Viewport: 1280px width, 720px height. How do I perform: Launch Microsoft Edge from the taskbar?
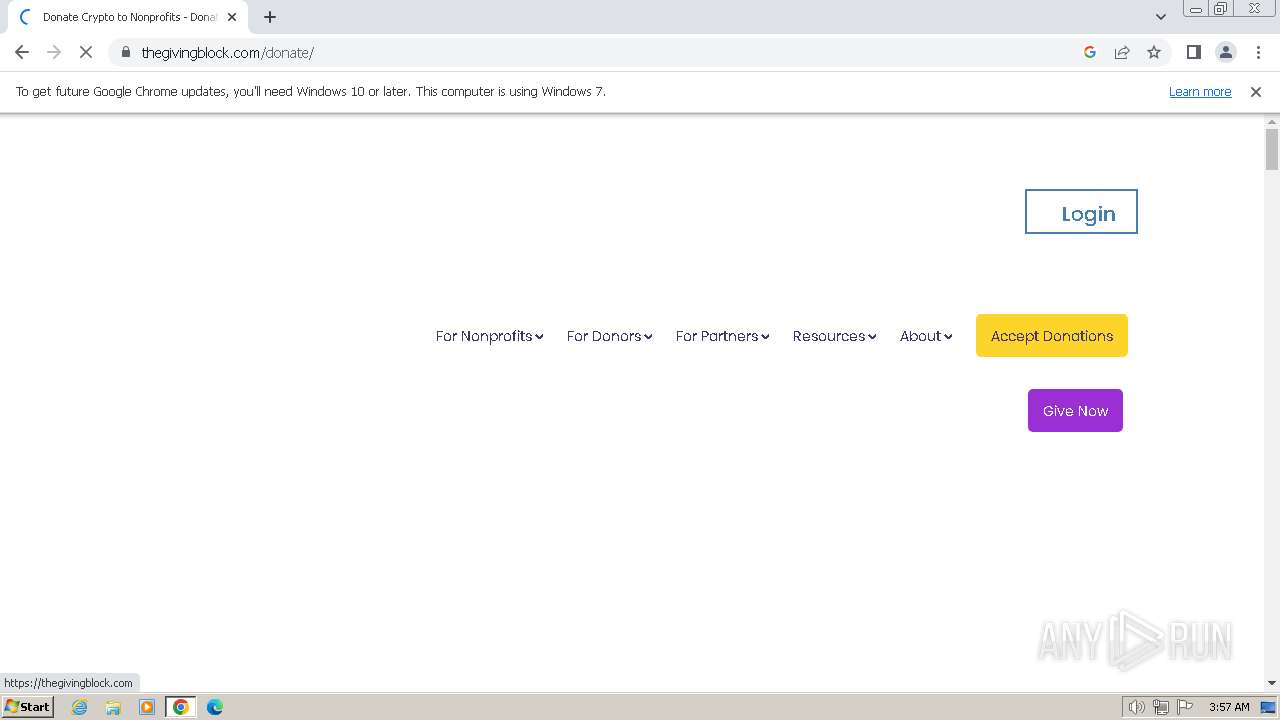point(215,707)
